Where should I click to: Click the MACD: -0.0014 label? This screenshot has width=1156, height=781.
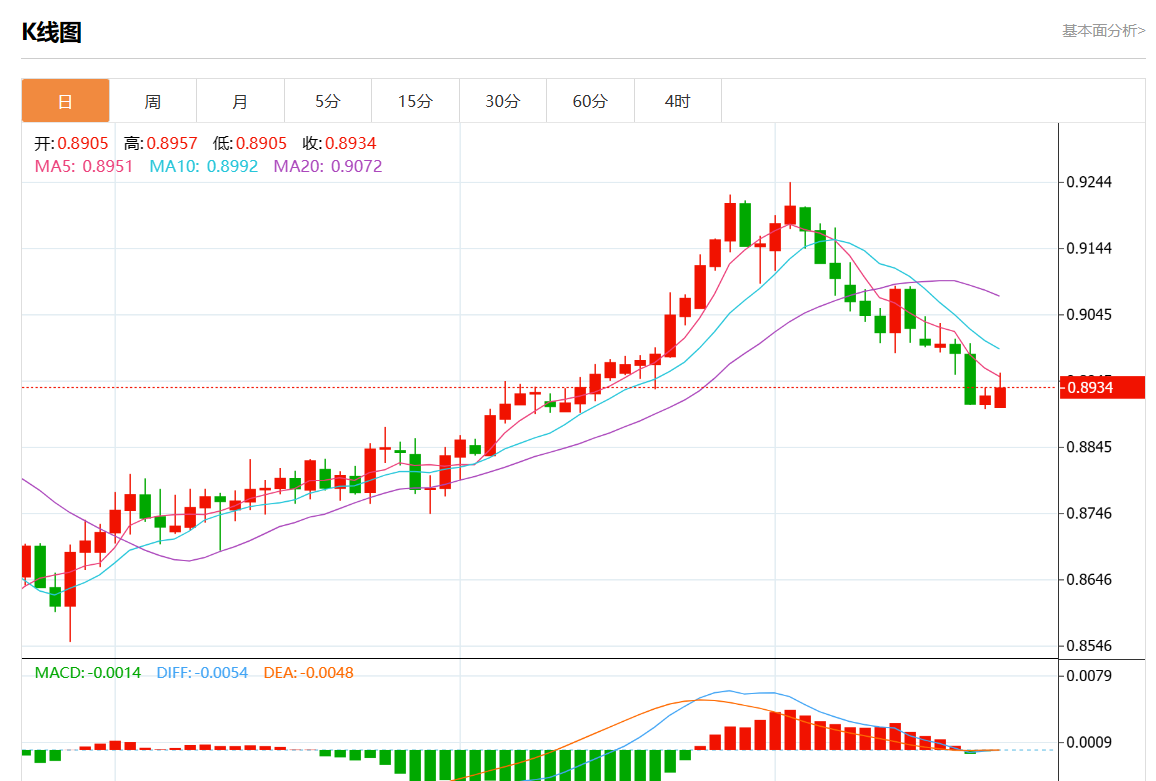coord(88,673)
